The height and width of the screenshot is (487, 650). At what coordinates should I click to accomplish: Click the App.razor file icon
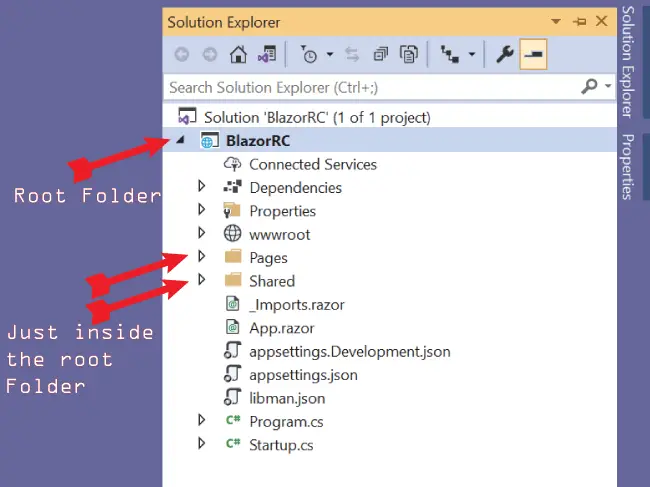(233, 327)
